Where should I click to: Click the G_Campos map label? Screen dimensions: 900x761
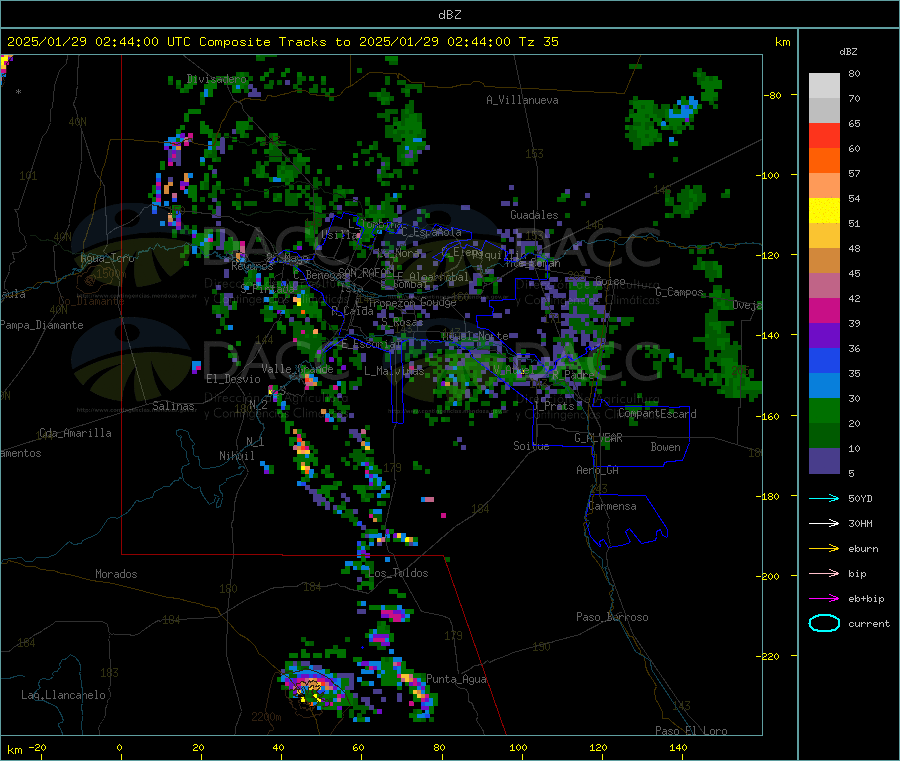point(679,292)
